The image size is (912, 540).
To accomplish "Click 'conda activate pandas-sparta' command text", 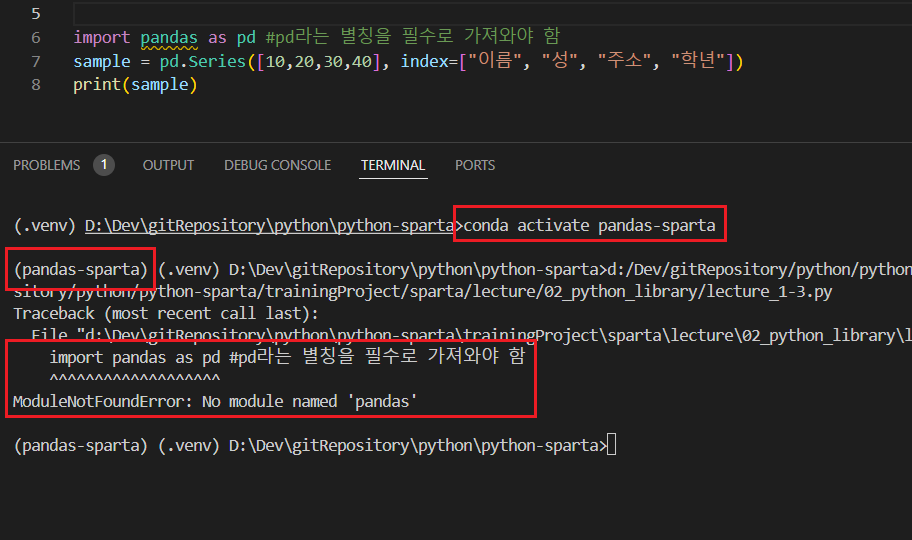I will [589, 225].
